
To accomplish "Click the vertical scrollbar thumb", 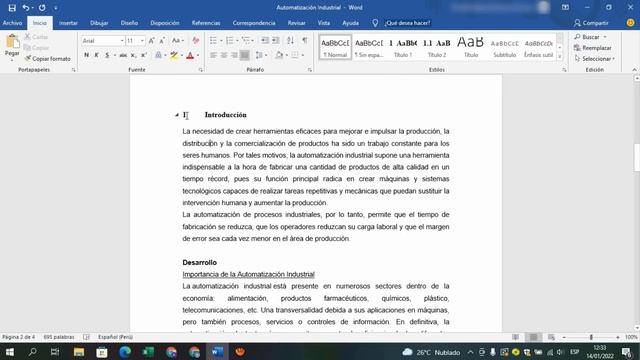I will tap(637, 158).
